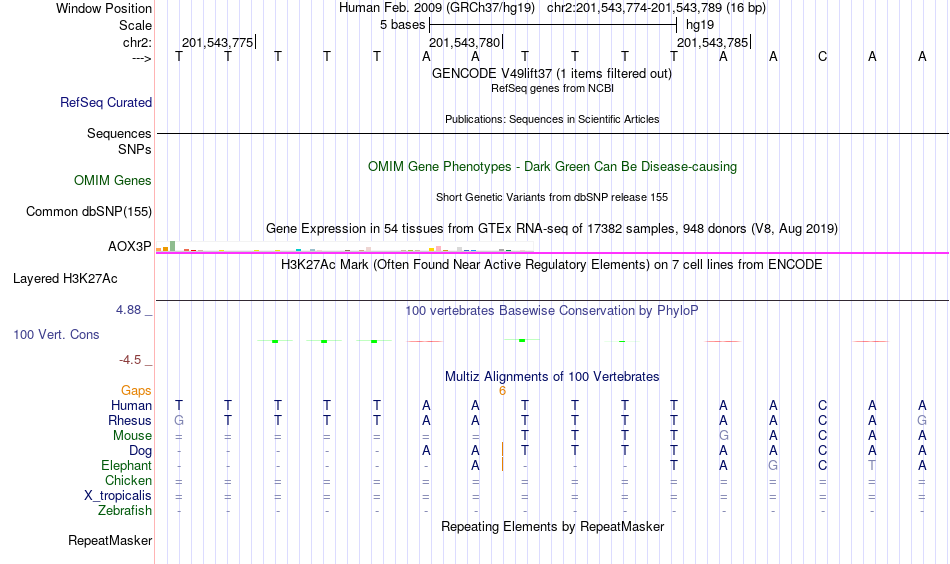Select the AOX3P gene label
950x564 pixels.
tap(130, 247)
